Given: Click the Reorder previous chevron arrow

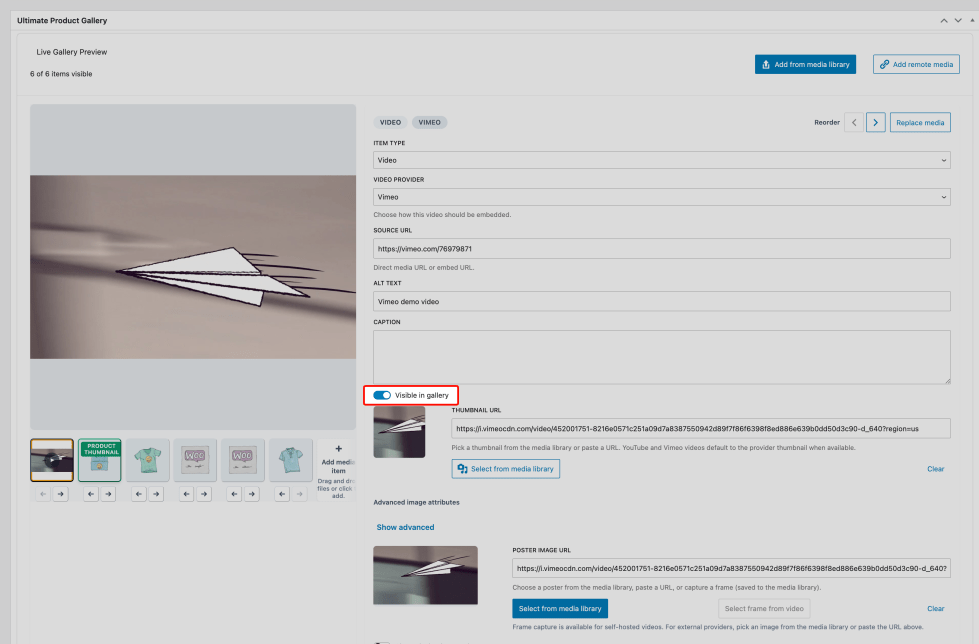Looking at the screenshot, I should [x=853, y=122].
